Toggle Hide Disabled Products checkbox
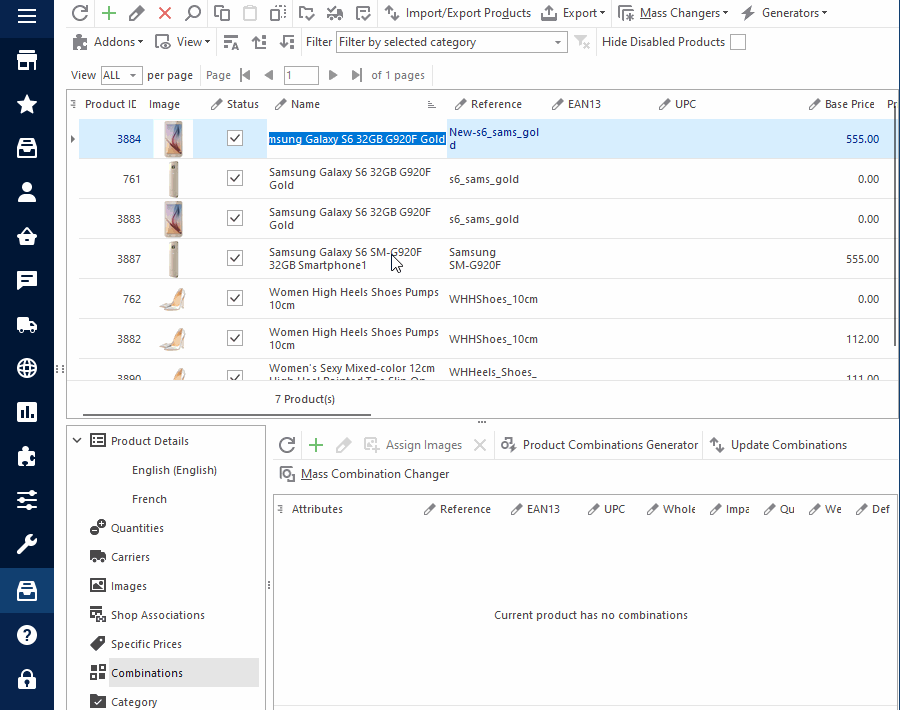This screenshot has width=900, height=710. click(738, 42)
